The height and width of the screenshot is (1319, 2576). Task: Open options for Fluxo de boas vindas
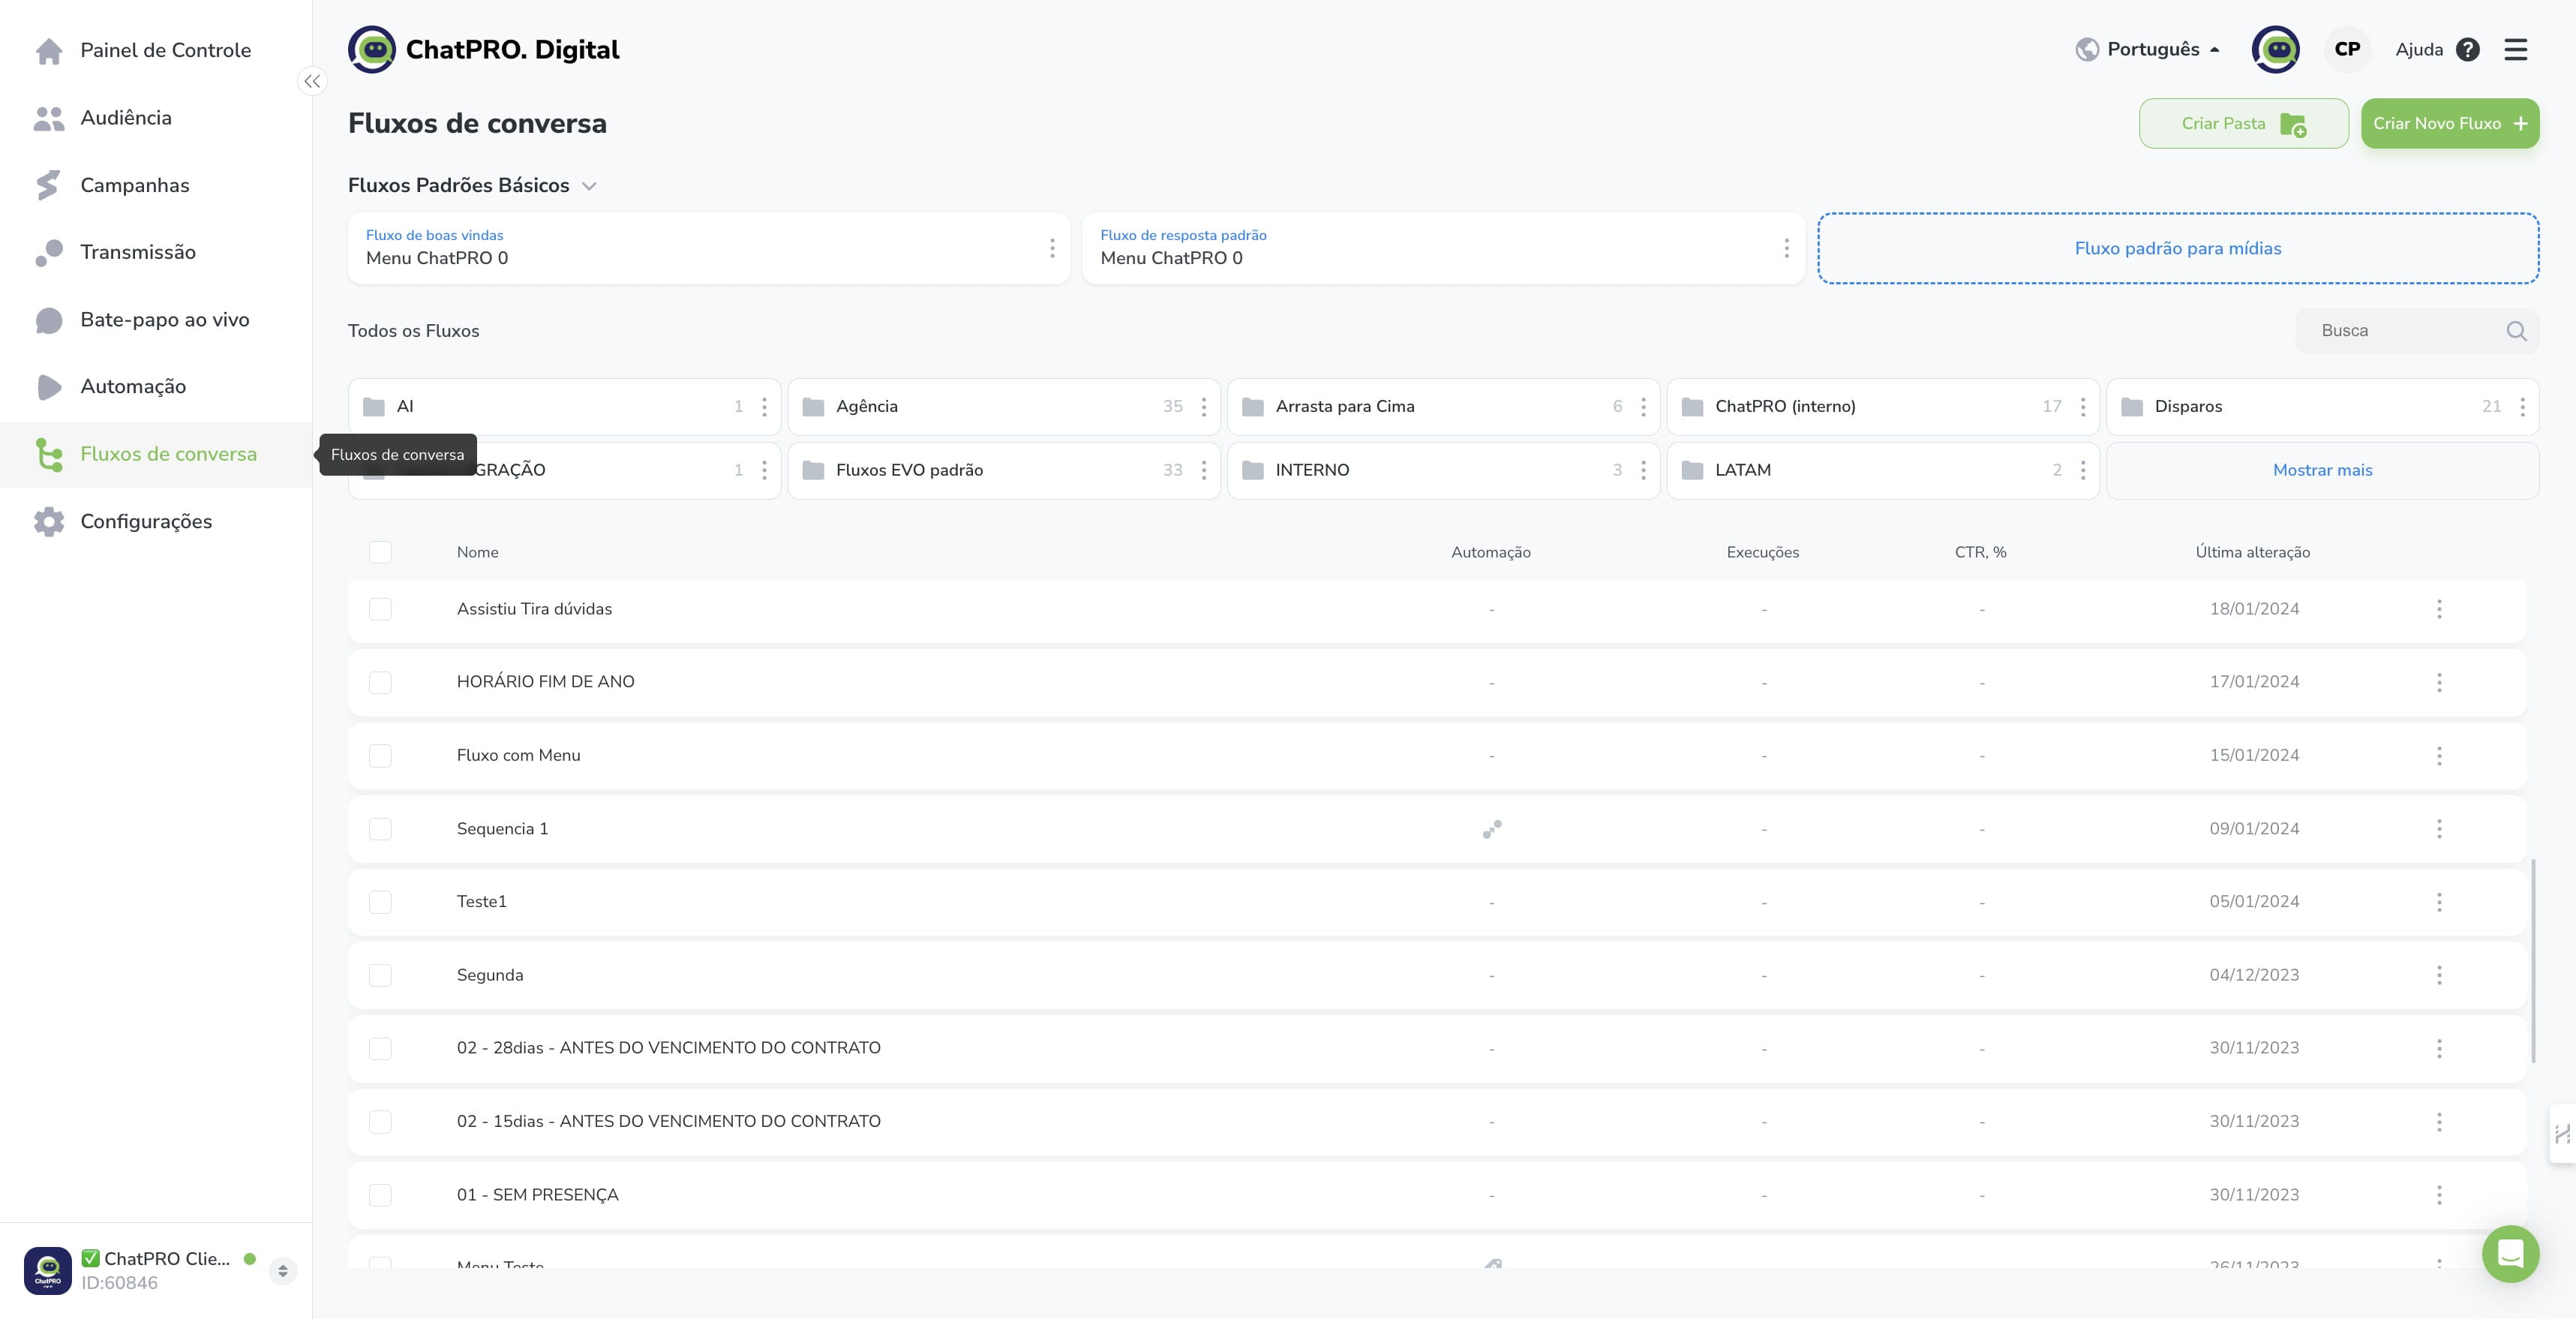[1051, 248]
